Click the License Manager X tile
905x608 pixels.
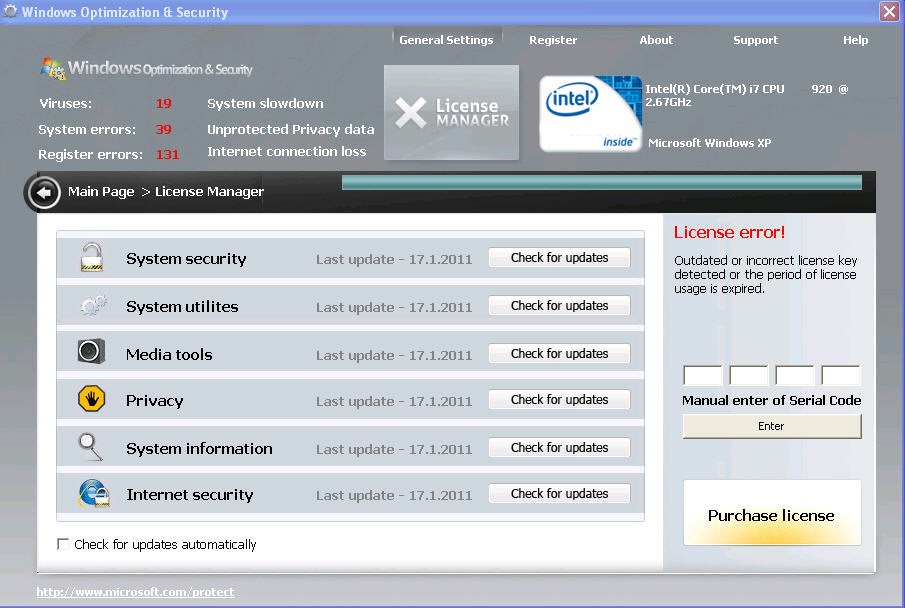(451, 113)
